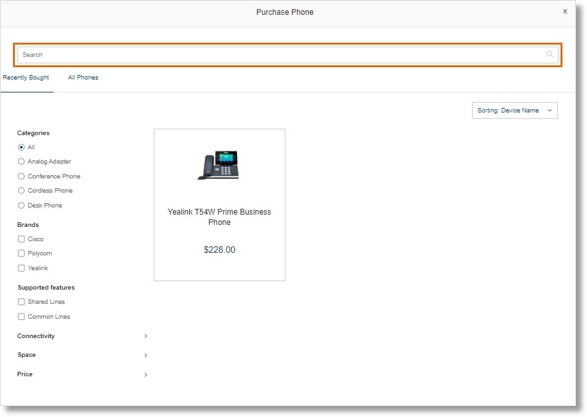Select the All category radio button
The image size is (587, 417).
click(21, 147)
